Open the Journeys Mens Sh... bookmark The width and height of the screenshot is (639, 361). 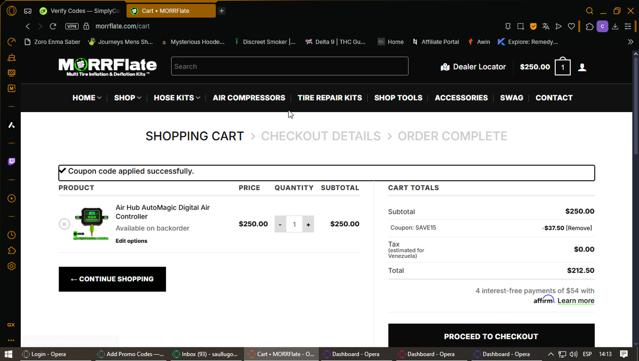(121, 42)
